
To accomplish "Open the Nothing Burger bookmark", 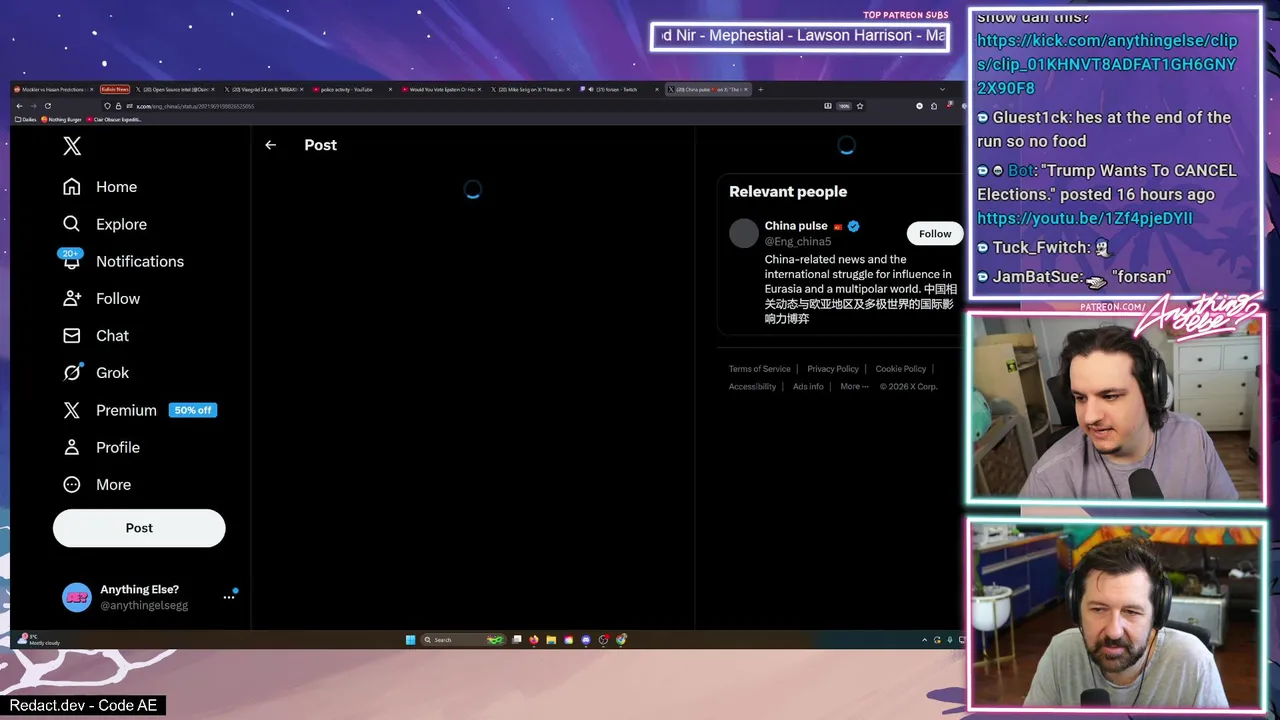I will pos(61,119).
